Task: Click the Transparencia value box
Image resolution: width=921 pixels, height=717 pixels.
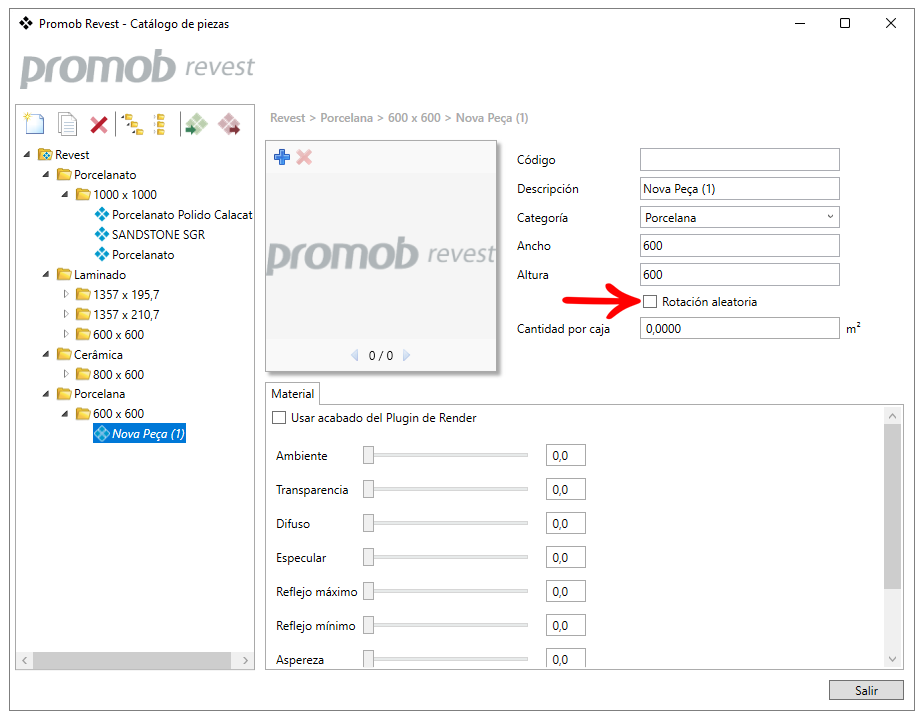Action: [x=566, y=490]
